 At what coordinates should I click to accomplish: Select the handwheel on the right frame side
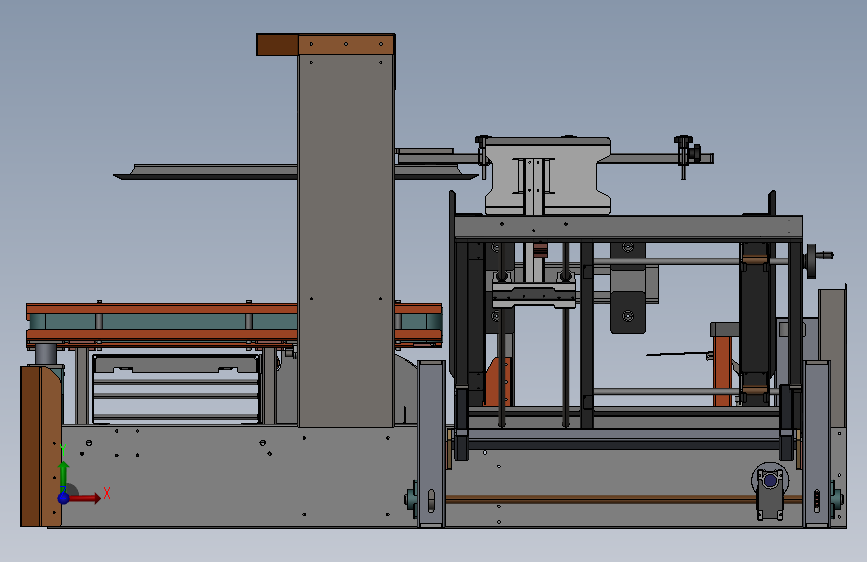[x=812, y=261]
